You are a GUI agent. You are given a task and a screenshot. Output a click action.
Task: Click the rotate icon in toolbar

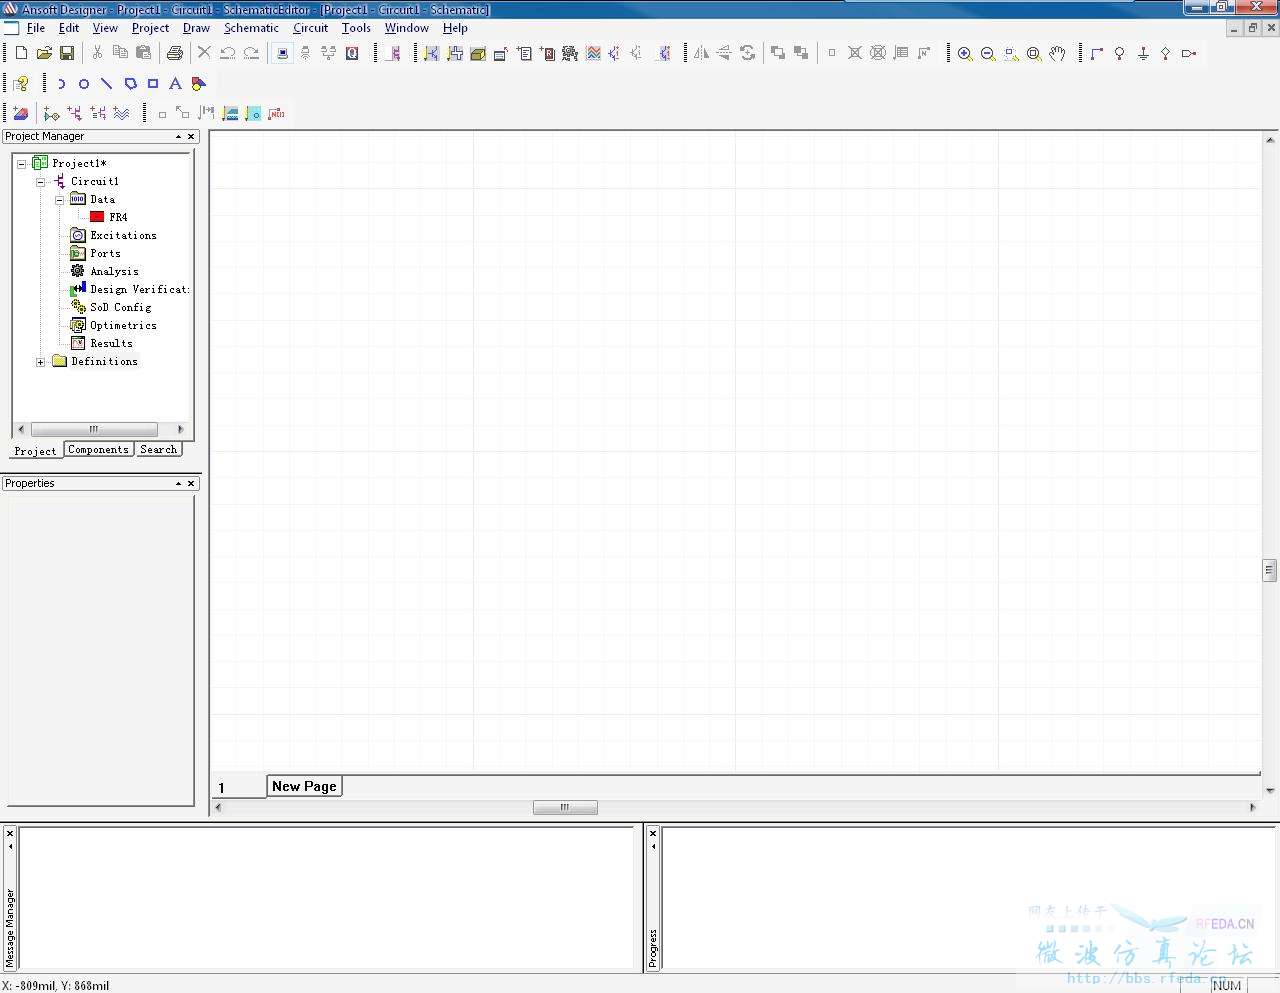[x=747, y=53]
